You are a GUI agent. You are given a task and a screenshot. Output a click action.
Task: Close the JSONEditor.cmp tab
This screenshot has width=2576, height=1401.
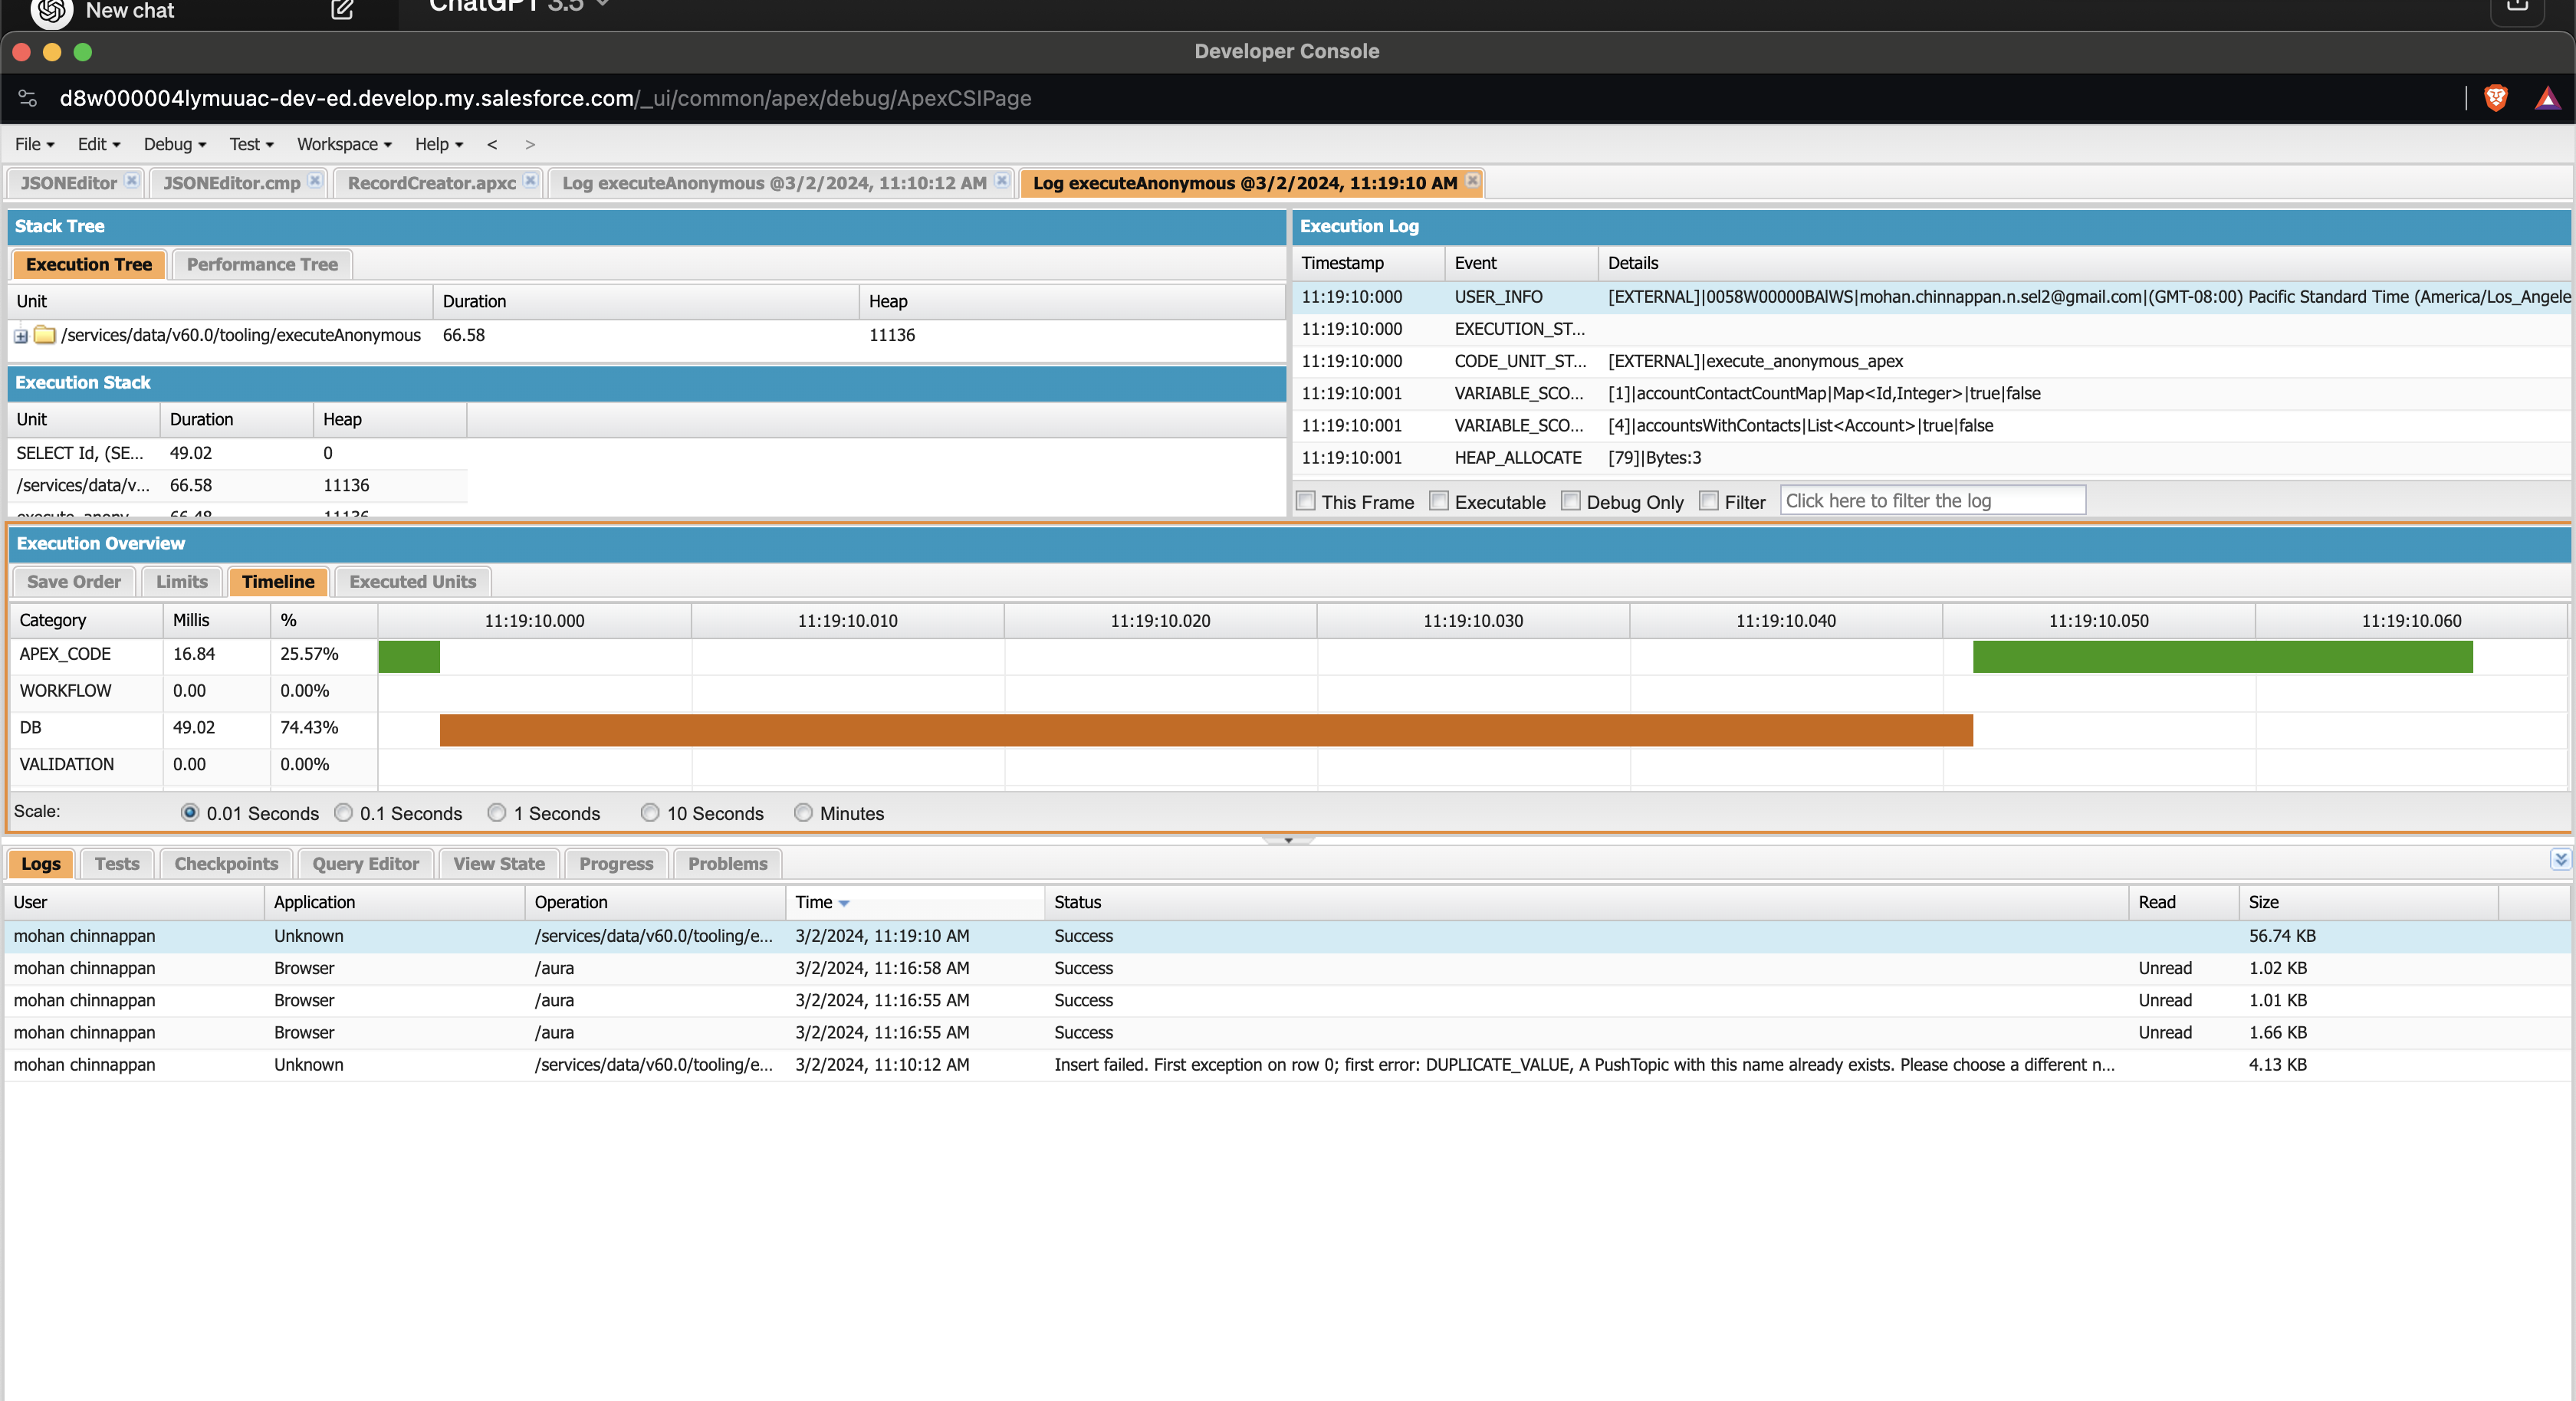[x=315, y=181]
